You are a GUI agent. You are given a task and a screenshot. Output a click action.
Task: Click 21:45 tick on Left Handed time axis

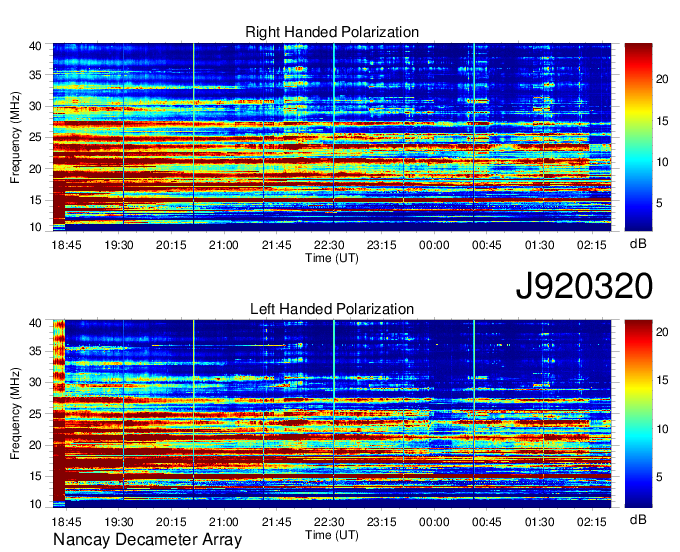[277, 522]
